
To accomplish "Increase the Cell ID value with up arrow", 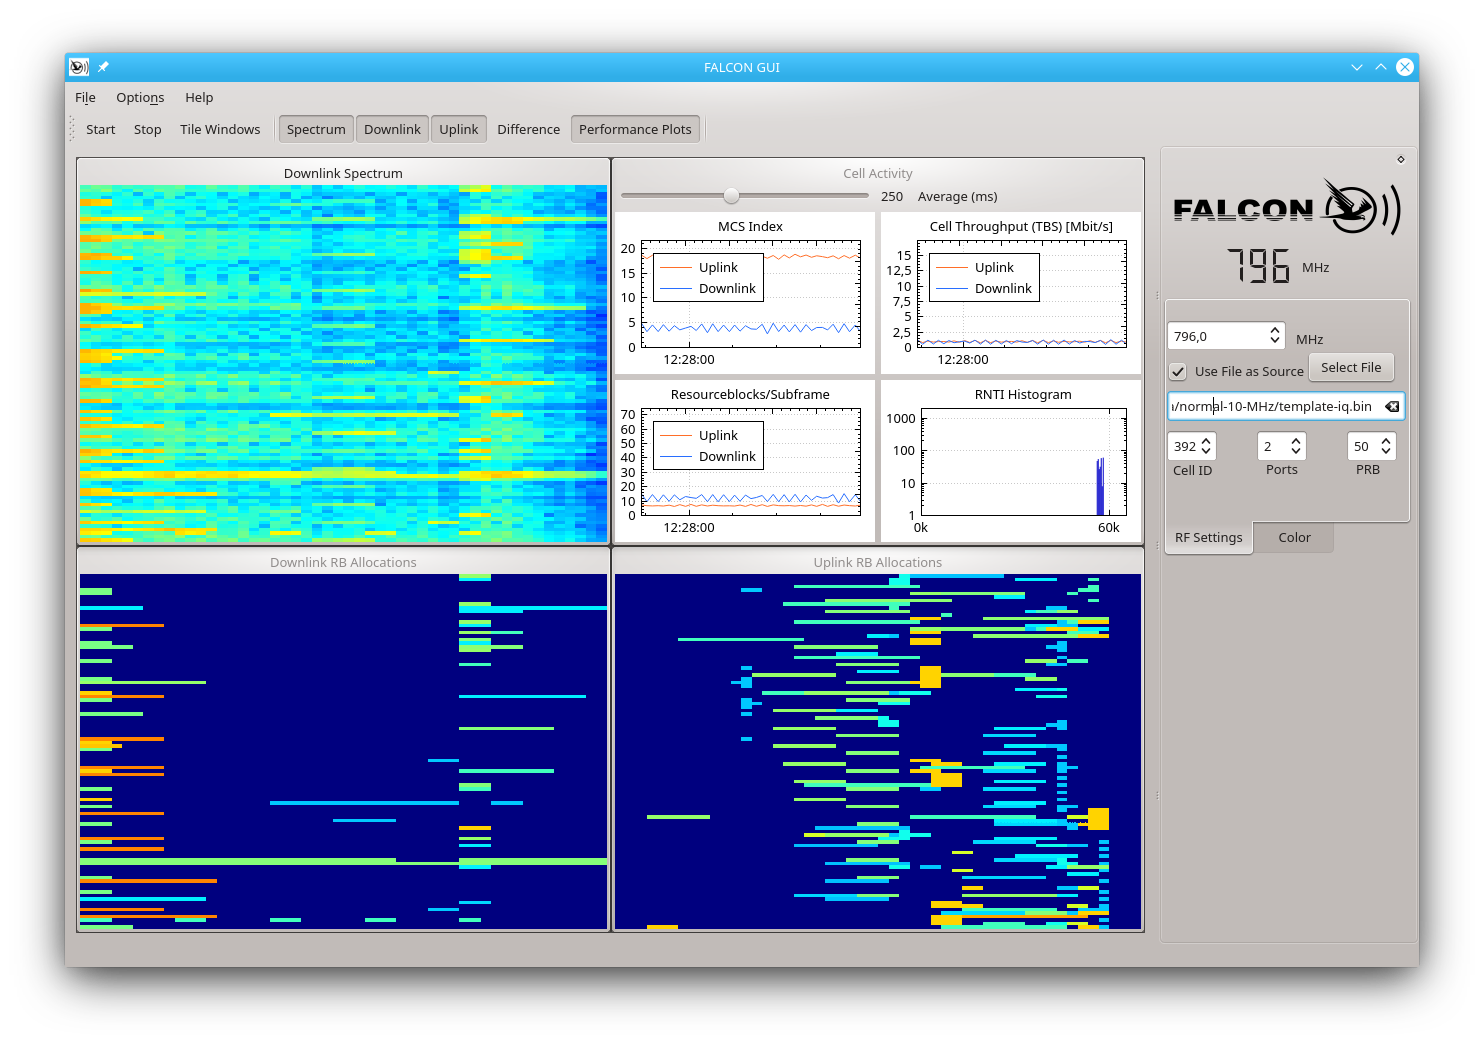I will pos(1206,440).
